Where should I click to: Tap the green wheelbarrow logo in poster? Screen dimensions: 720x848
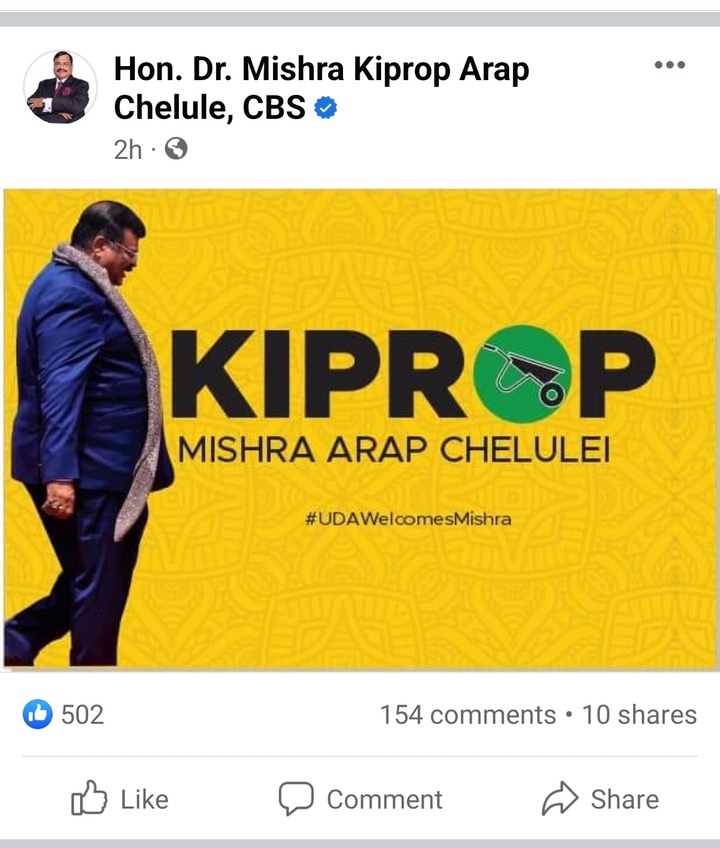(x=522, y=373)
